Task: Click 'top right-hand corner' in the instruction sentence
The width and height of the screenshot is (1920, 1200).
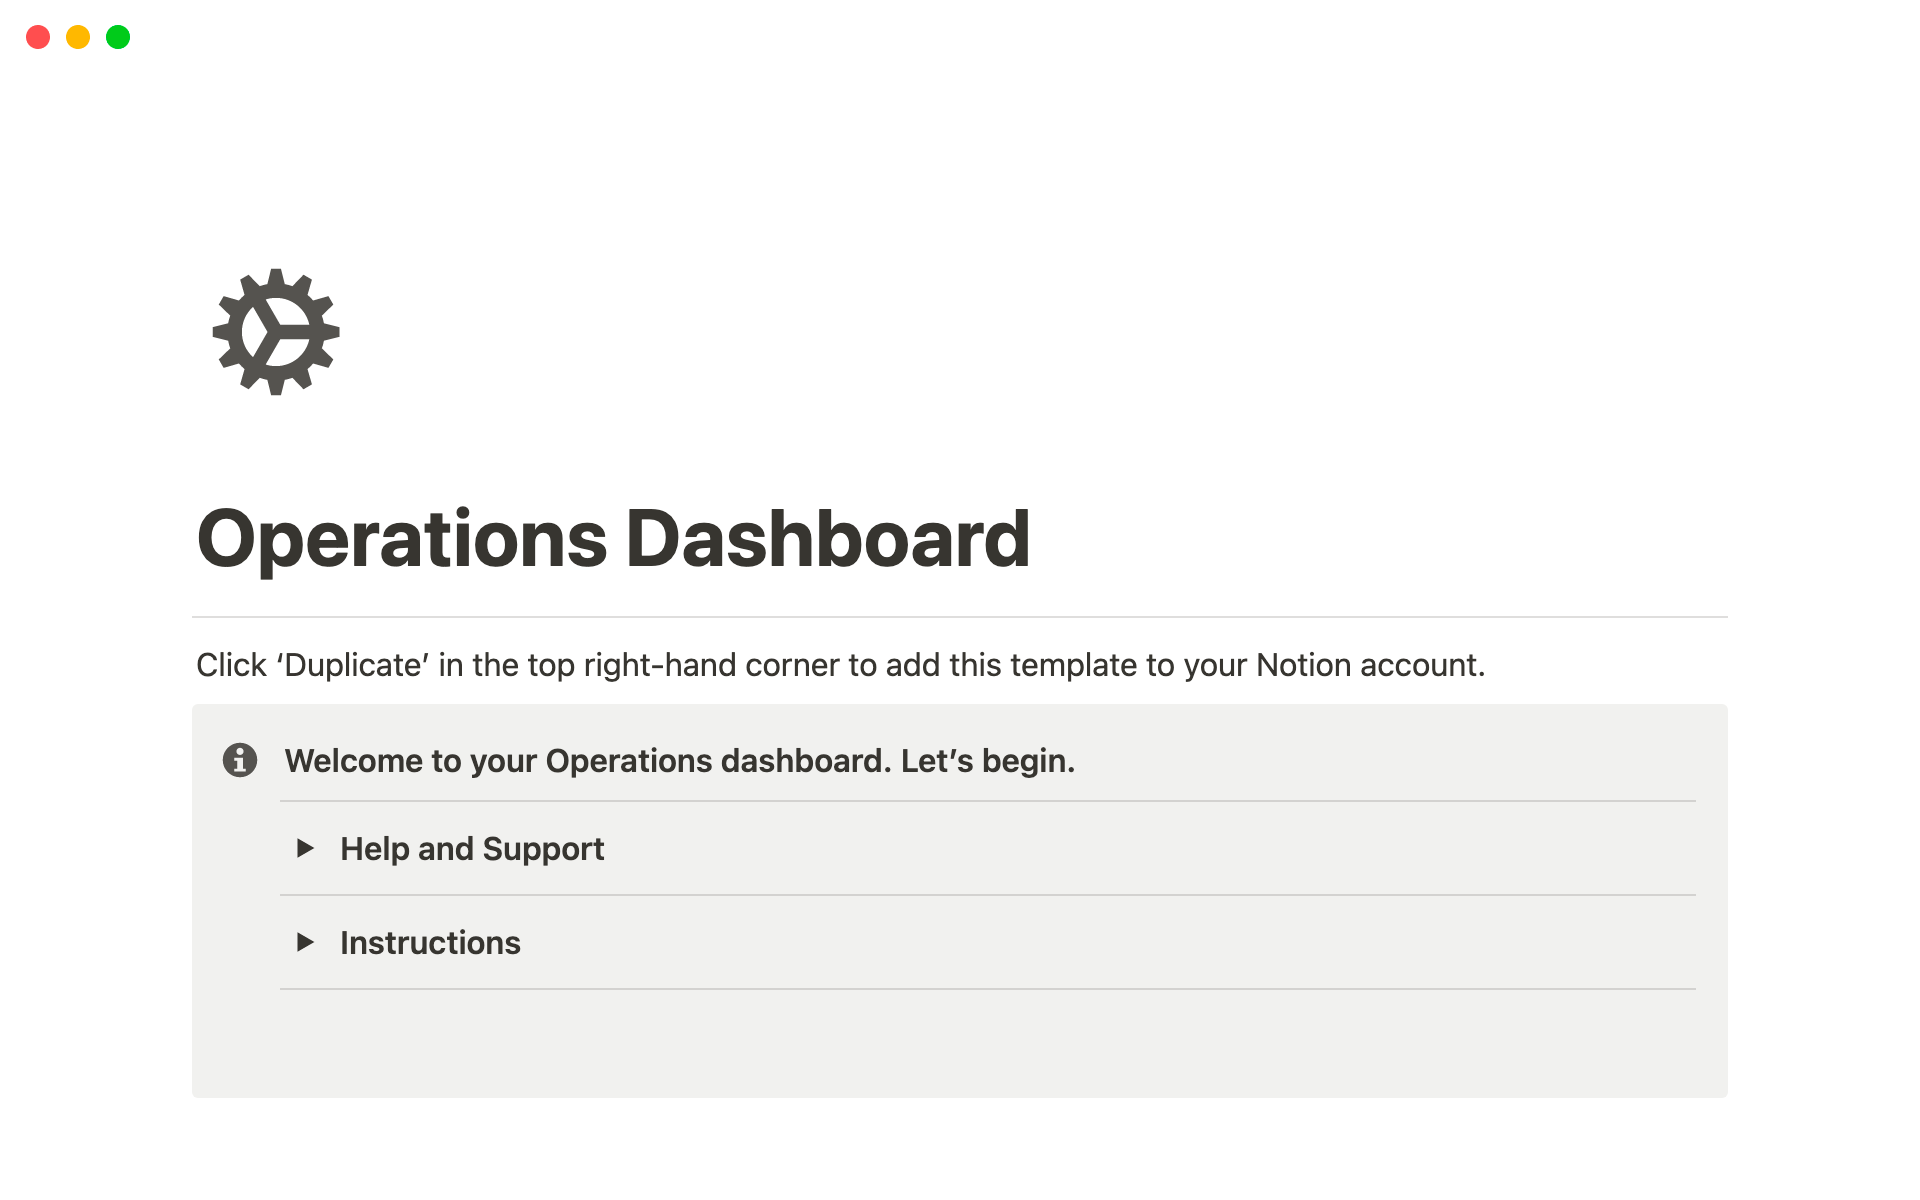Action: [x=683, y=665]
